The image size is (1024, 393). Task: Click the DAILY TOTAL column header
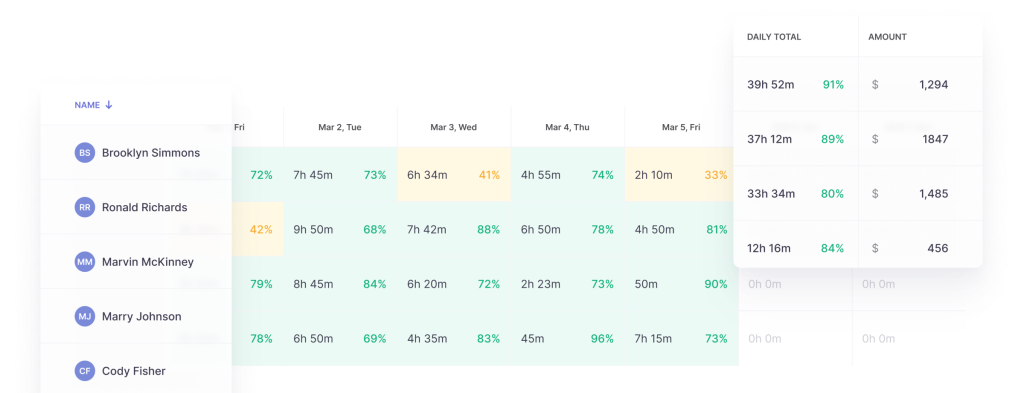click(774, 37)
